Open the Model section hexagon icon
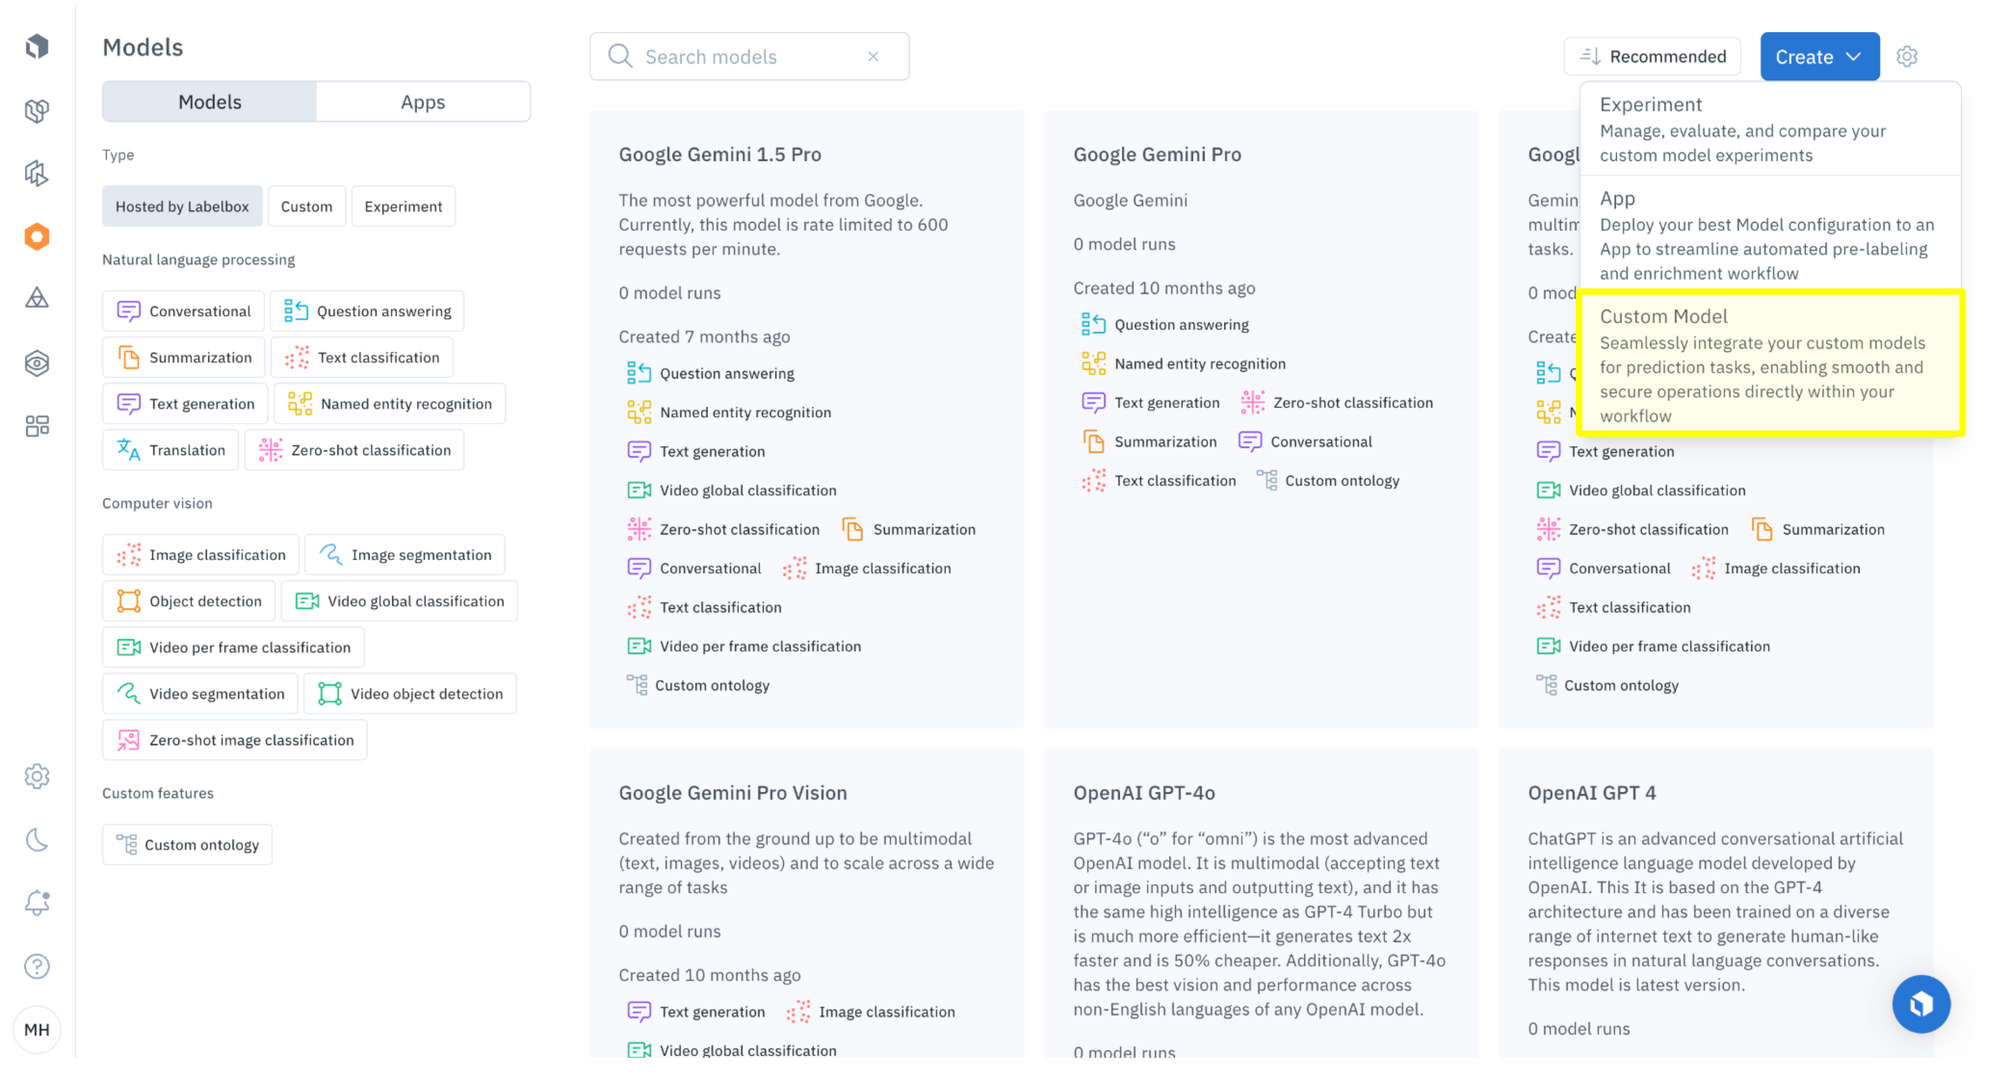This screenshot has width=2000, height=1088. [37, 237]
